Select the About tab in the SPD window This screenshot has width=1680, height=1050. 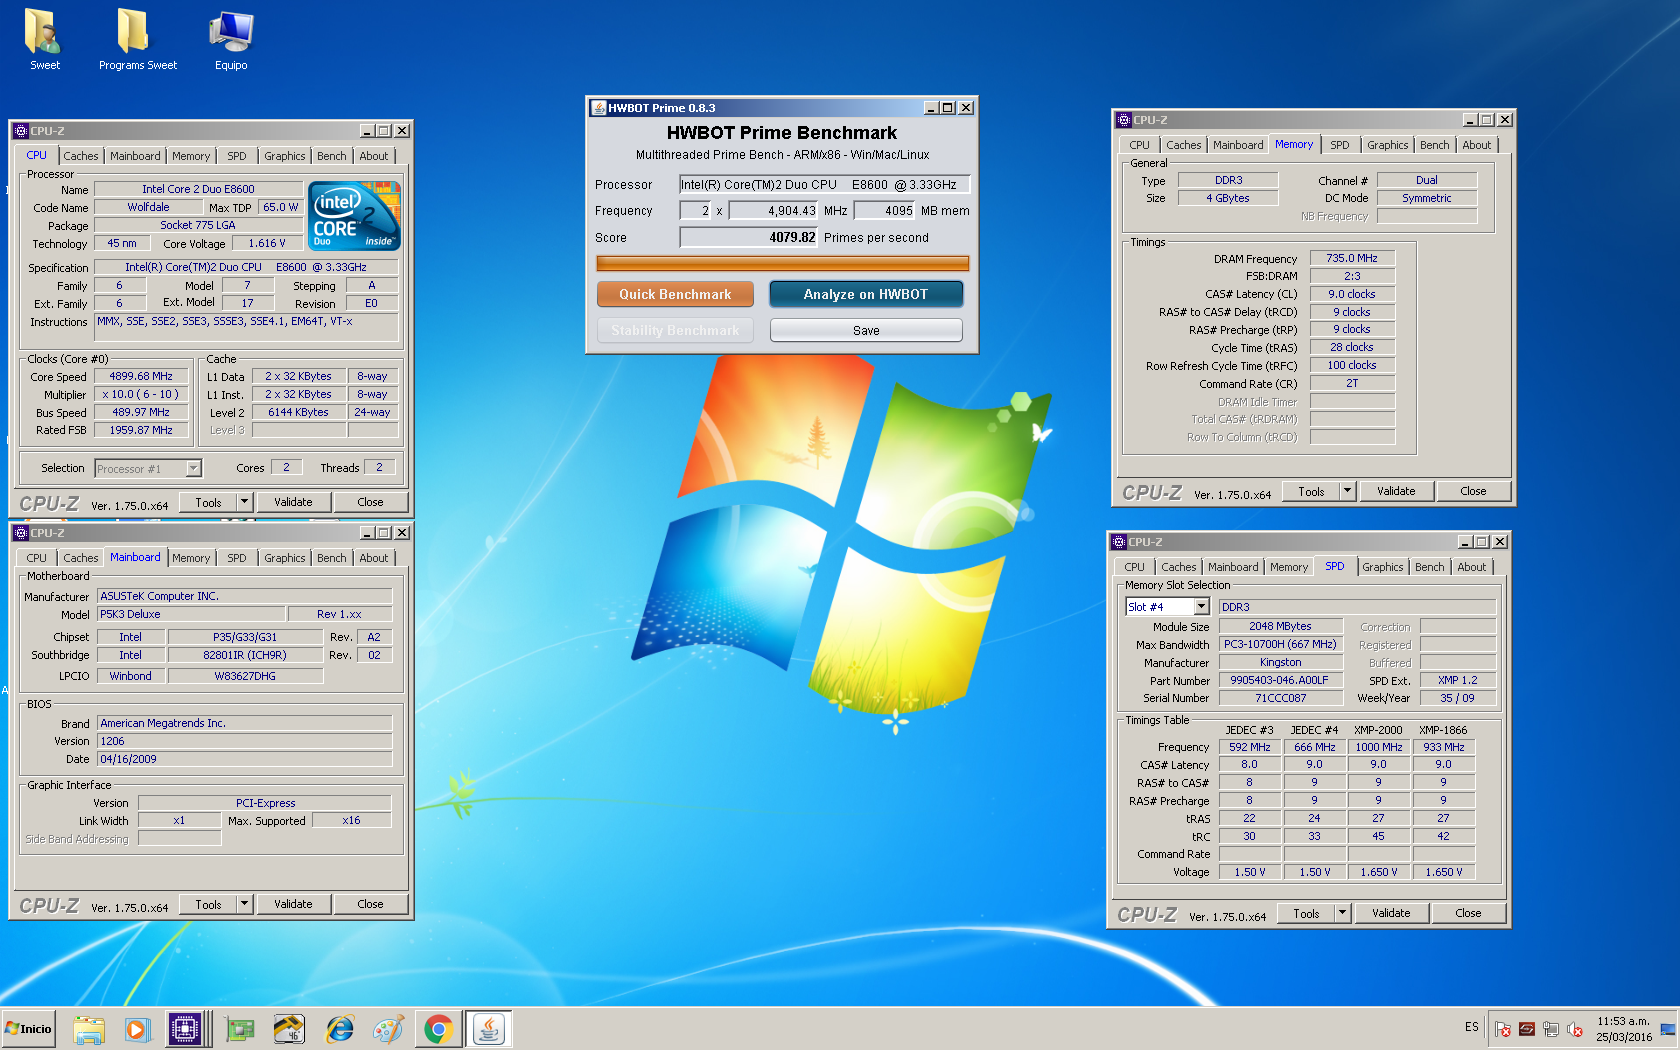[1472, 567]
